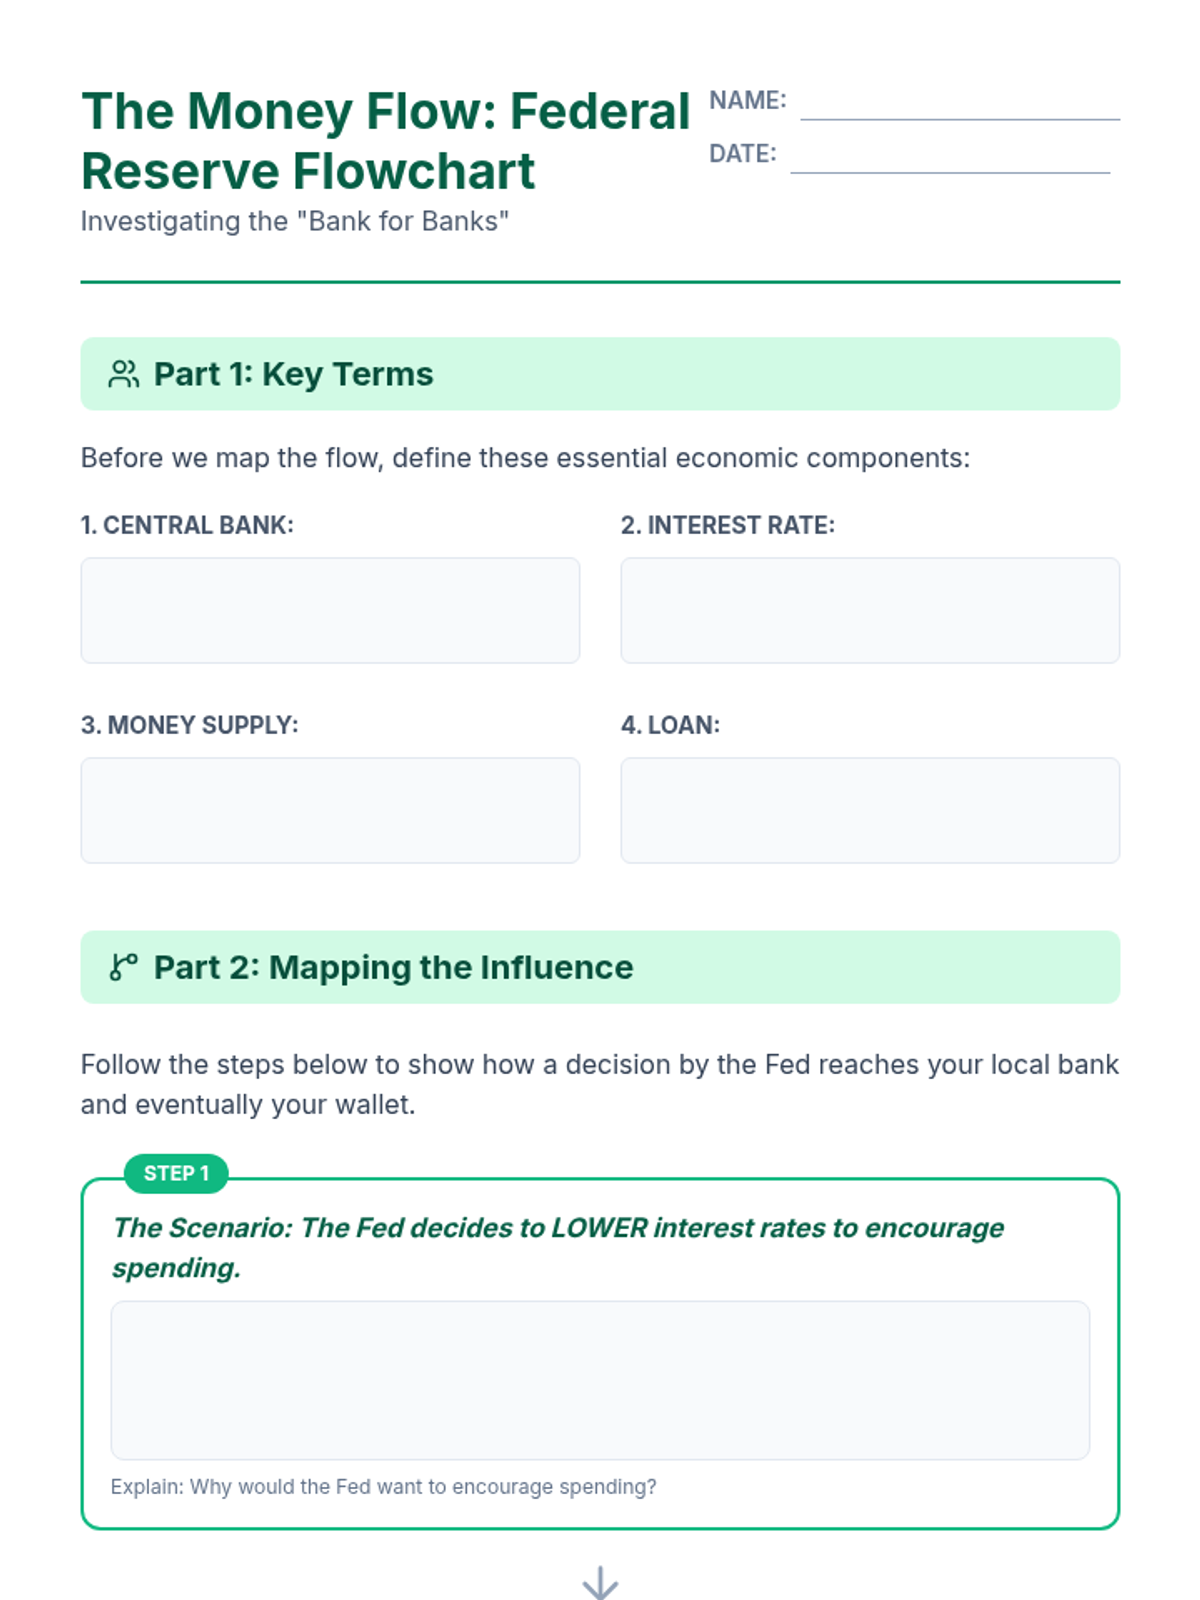Viewport: 1200px width, 1600px height.
Task: Click the '1. CENTRAL BANK:' label
Action: pyautogui.click(x=187, y=525)
